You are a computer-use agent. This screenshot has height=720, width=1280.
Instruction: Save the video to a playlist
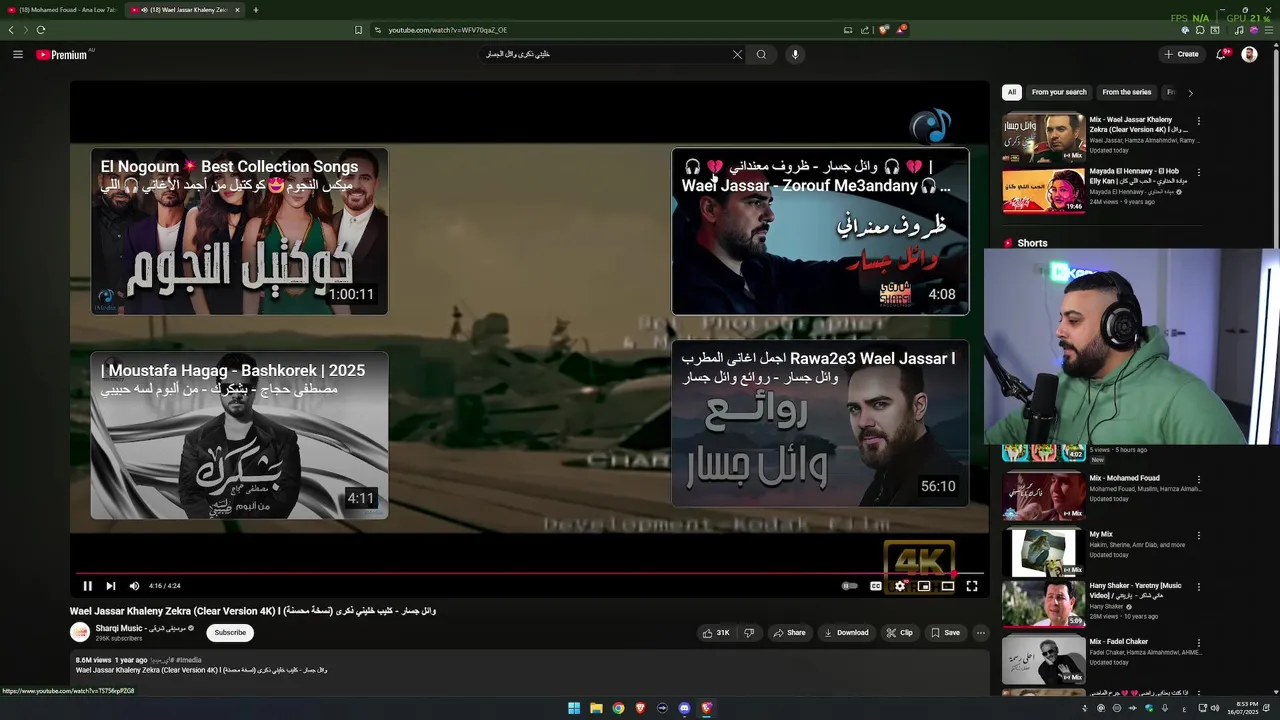[x=945, y=633]
